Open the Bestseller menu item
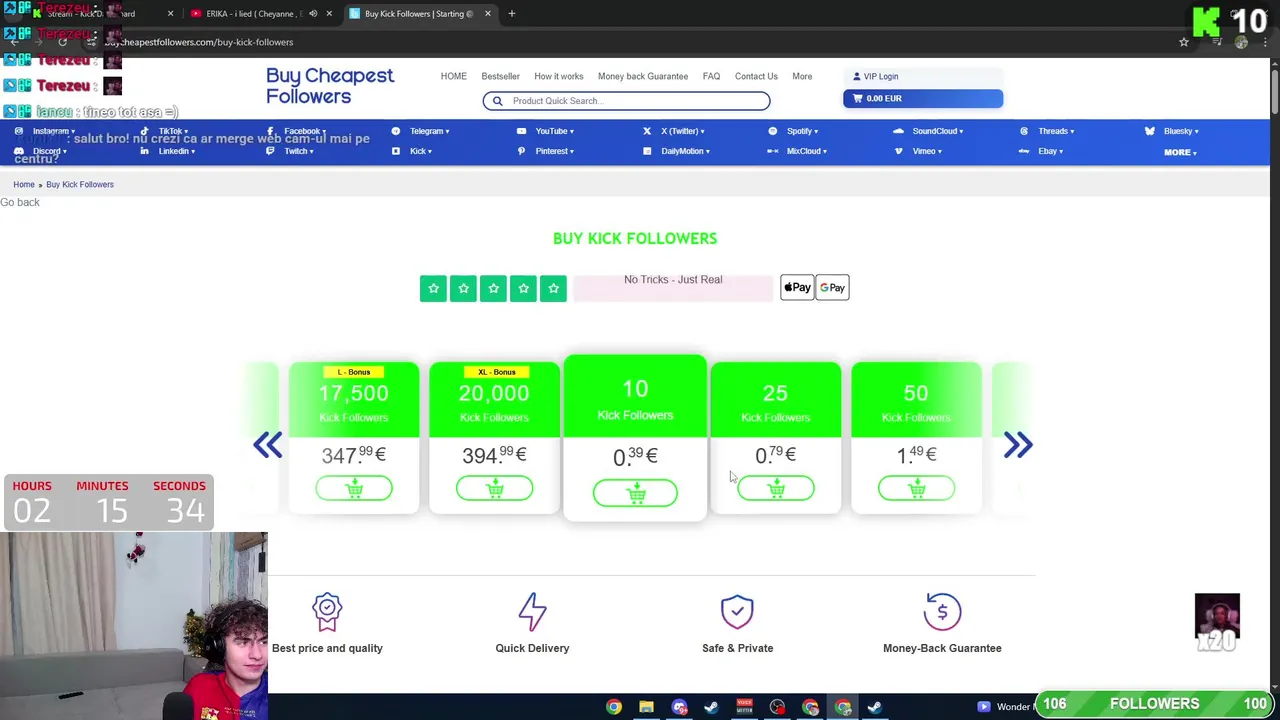 point(500,76)
